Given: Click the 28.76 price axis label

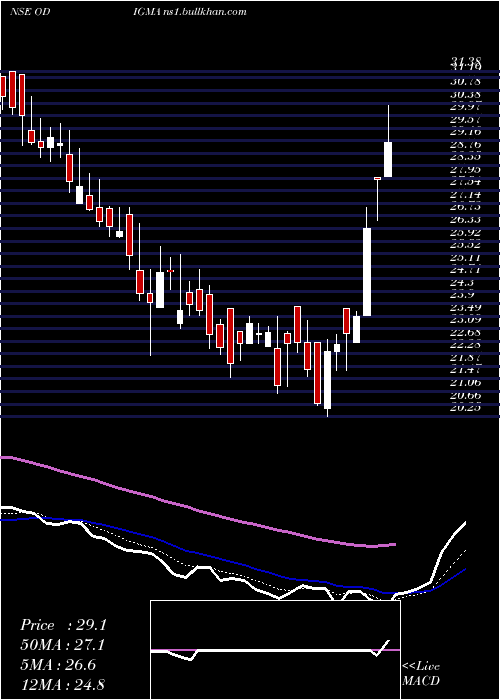Looking at the screenshot, I should tap(465, 145).
